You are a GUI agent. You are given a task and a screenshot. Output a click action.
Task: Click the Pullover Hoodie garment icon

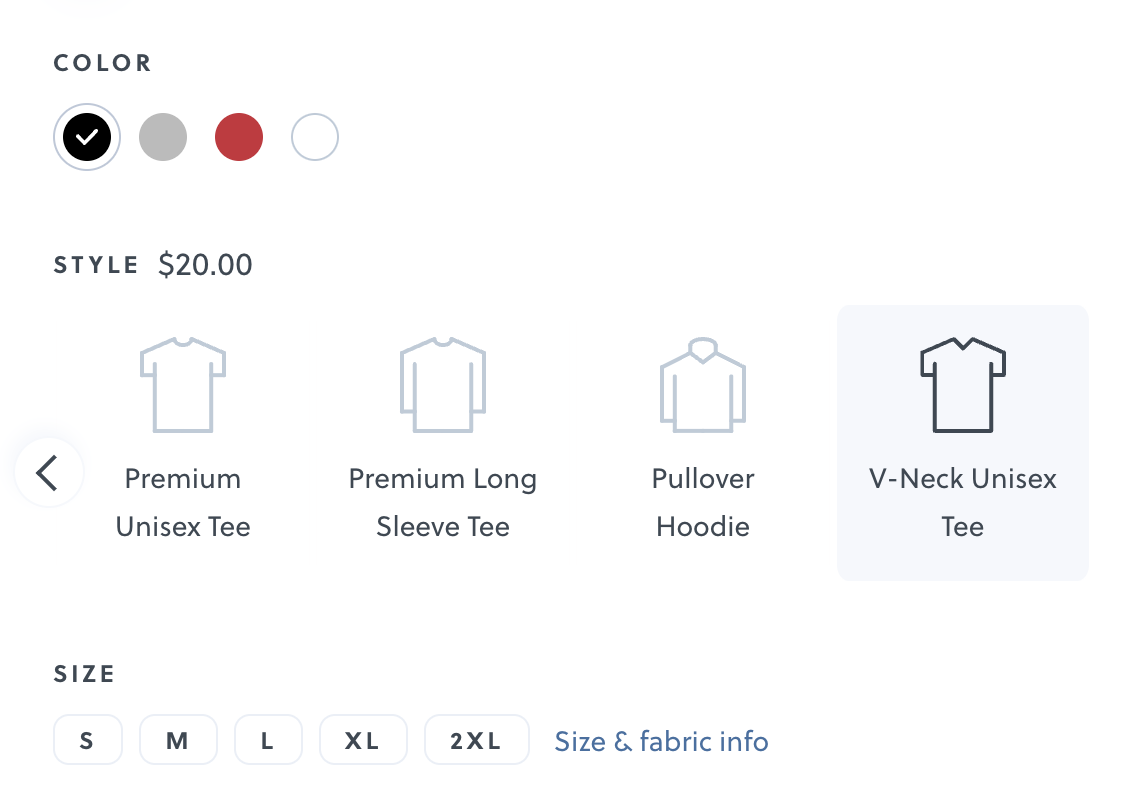click(703, 385)
